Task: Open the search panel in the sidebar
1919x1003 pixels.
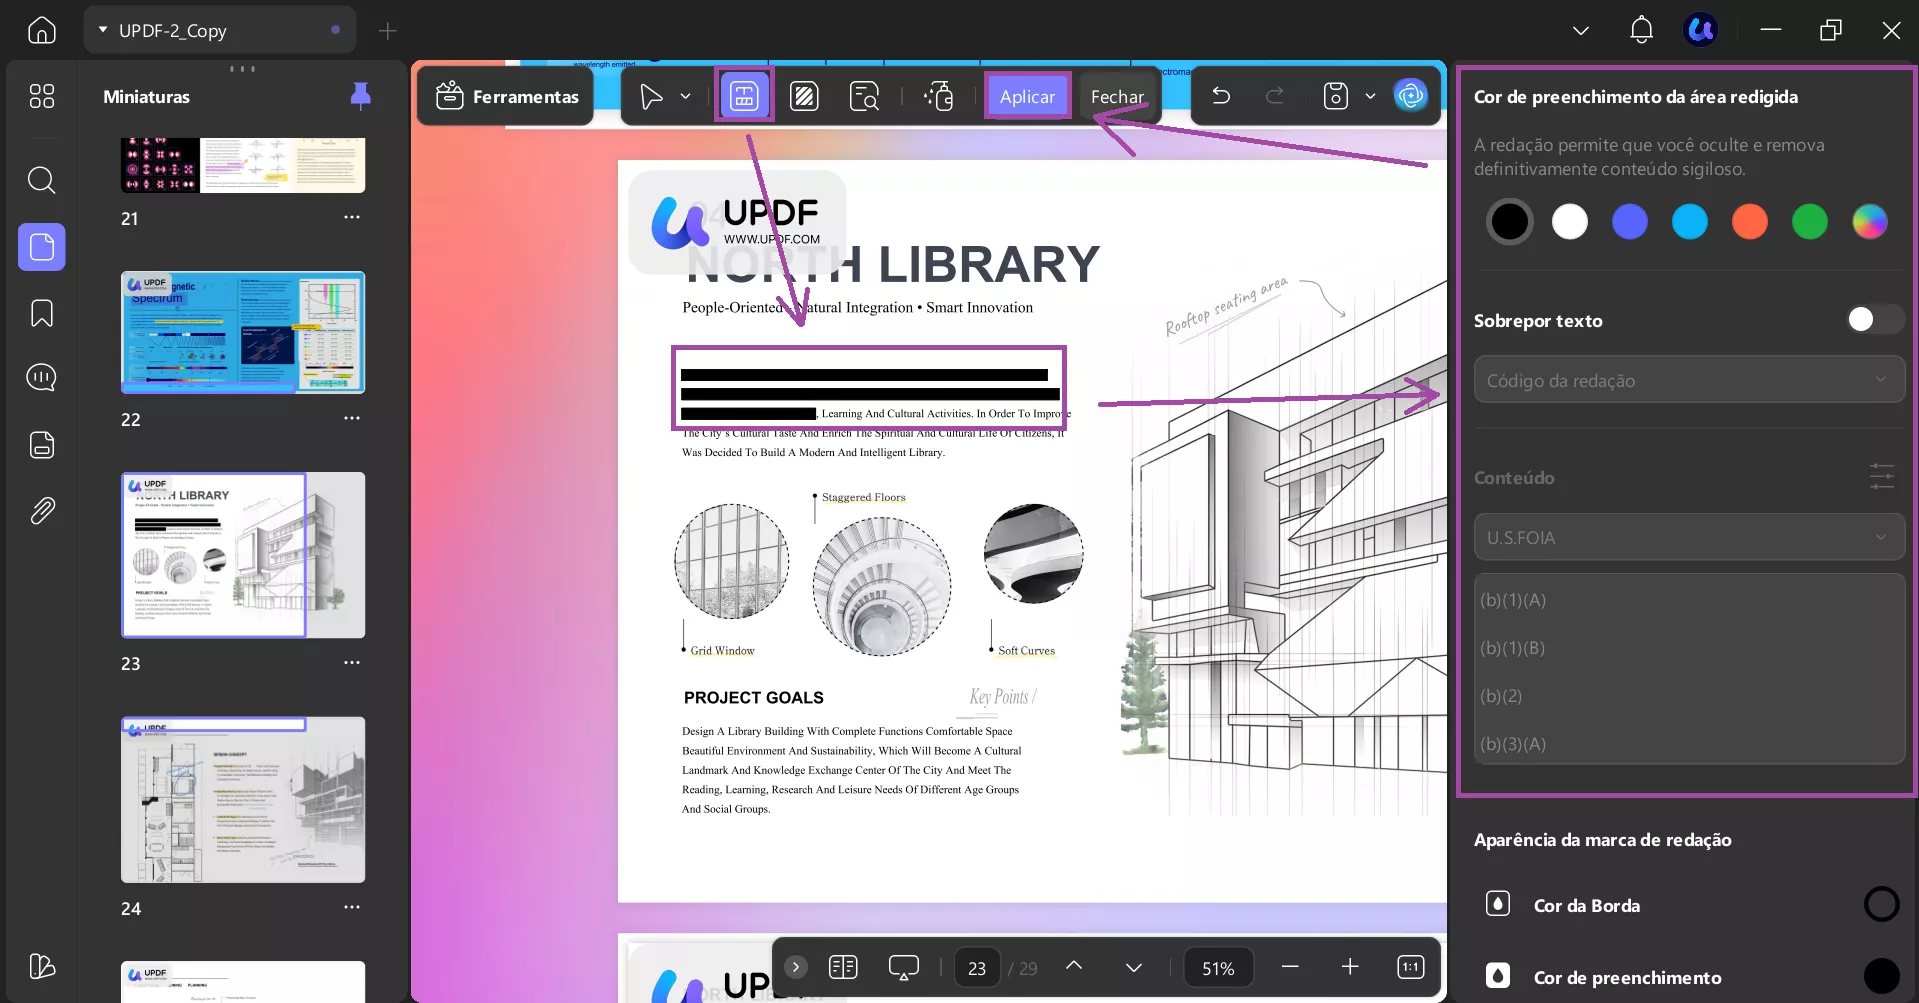Action: pos(42,180)
